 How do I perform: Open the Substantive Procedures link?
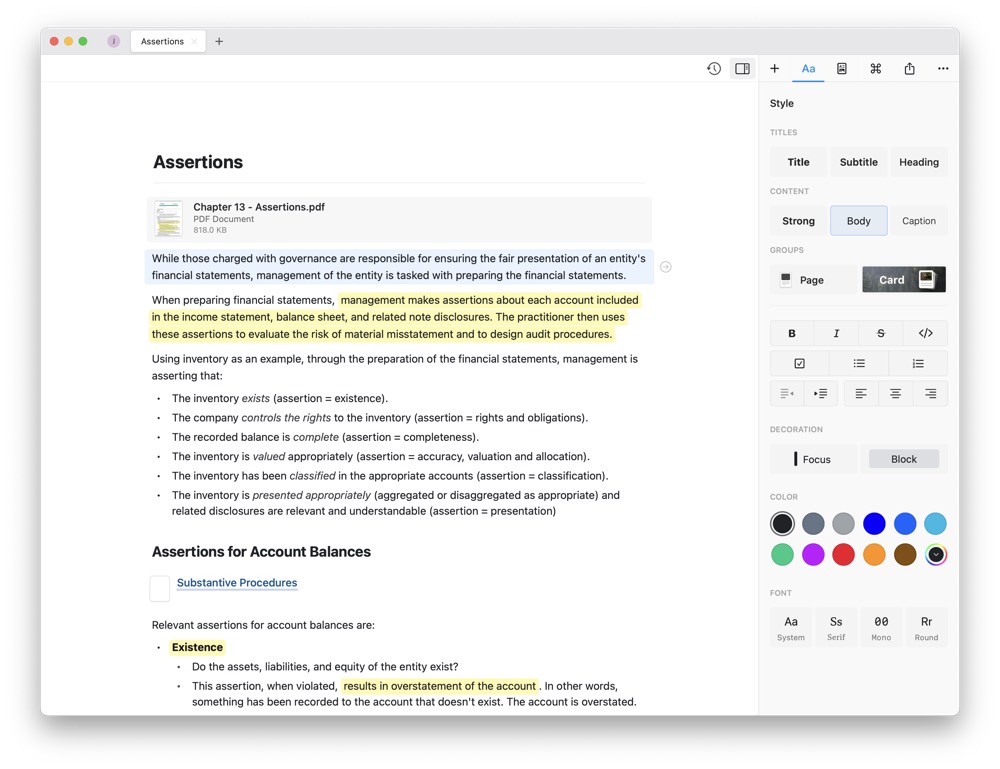point(237,583)
